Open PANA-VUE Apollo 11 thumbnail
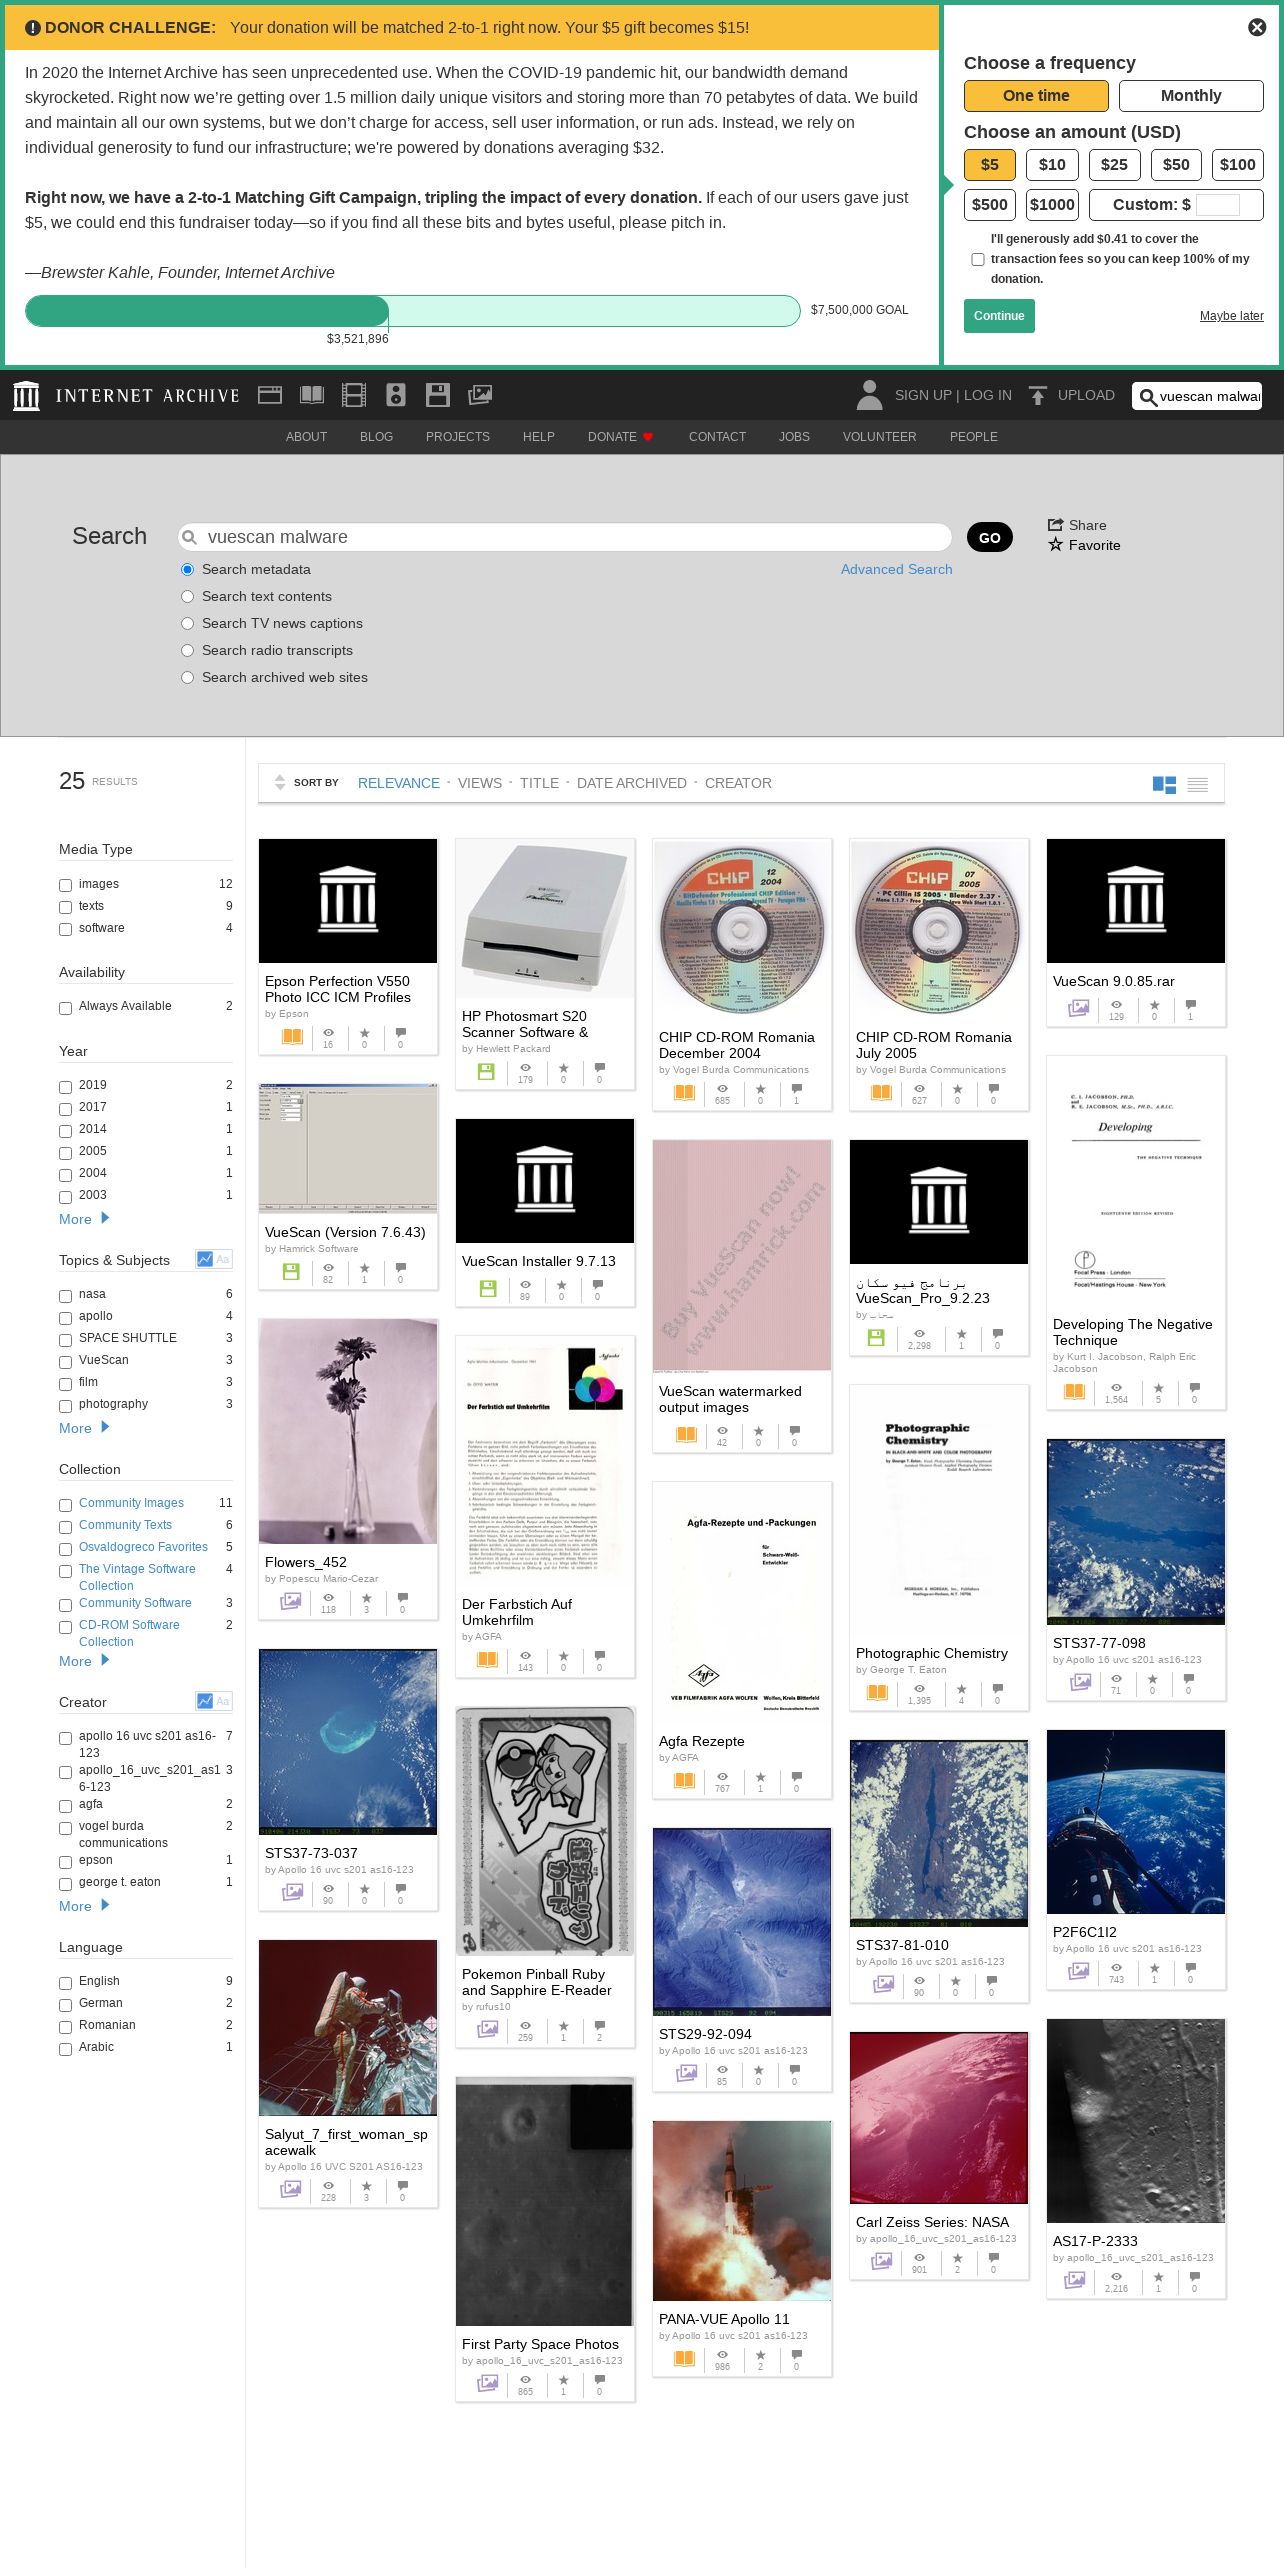Viewport: 1284px width, 2568px height. (x=742, y=2211)
